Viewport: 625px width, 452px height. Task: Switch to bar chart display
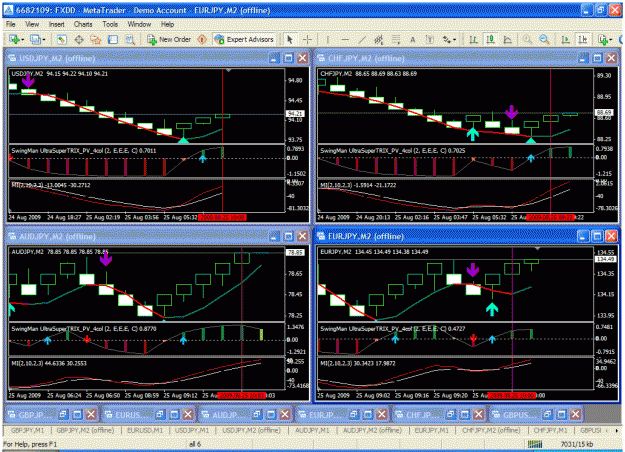click(473, 39)
